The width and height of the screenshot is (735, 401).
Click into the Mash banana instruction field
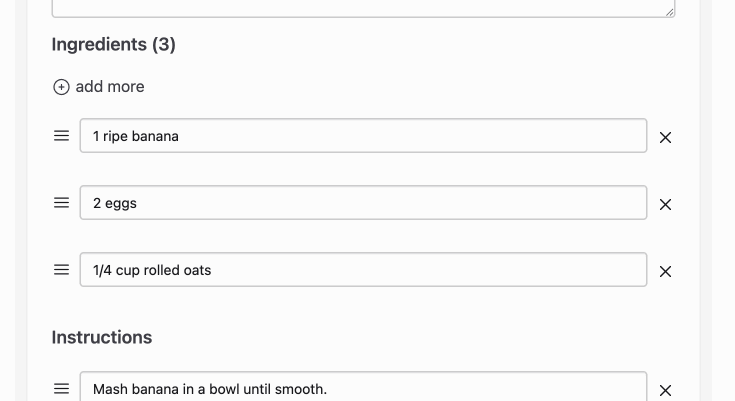[363, 386]
